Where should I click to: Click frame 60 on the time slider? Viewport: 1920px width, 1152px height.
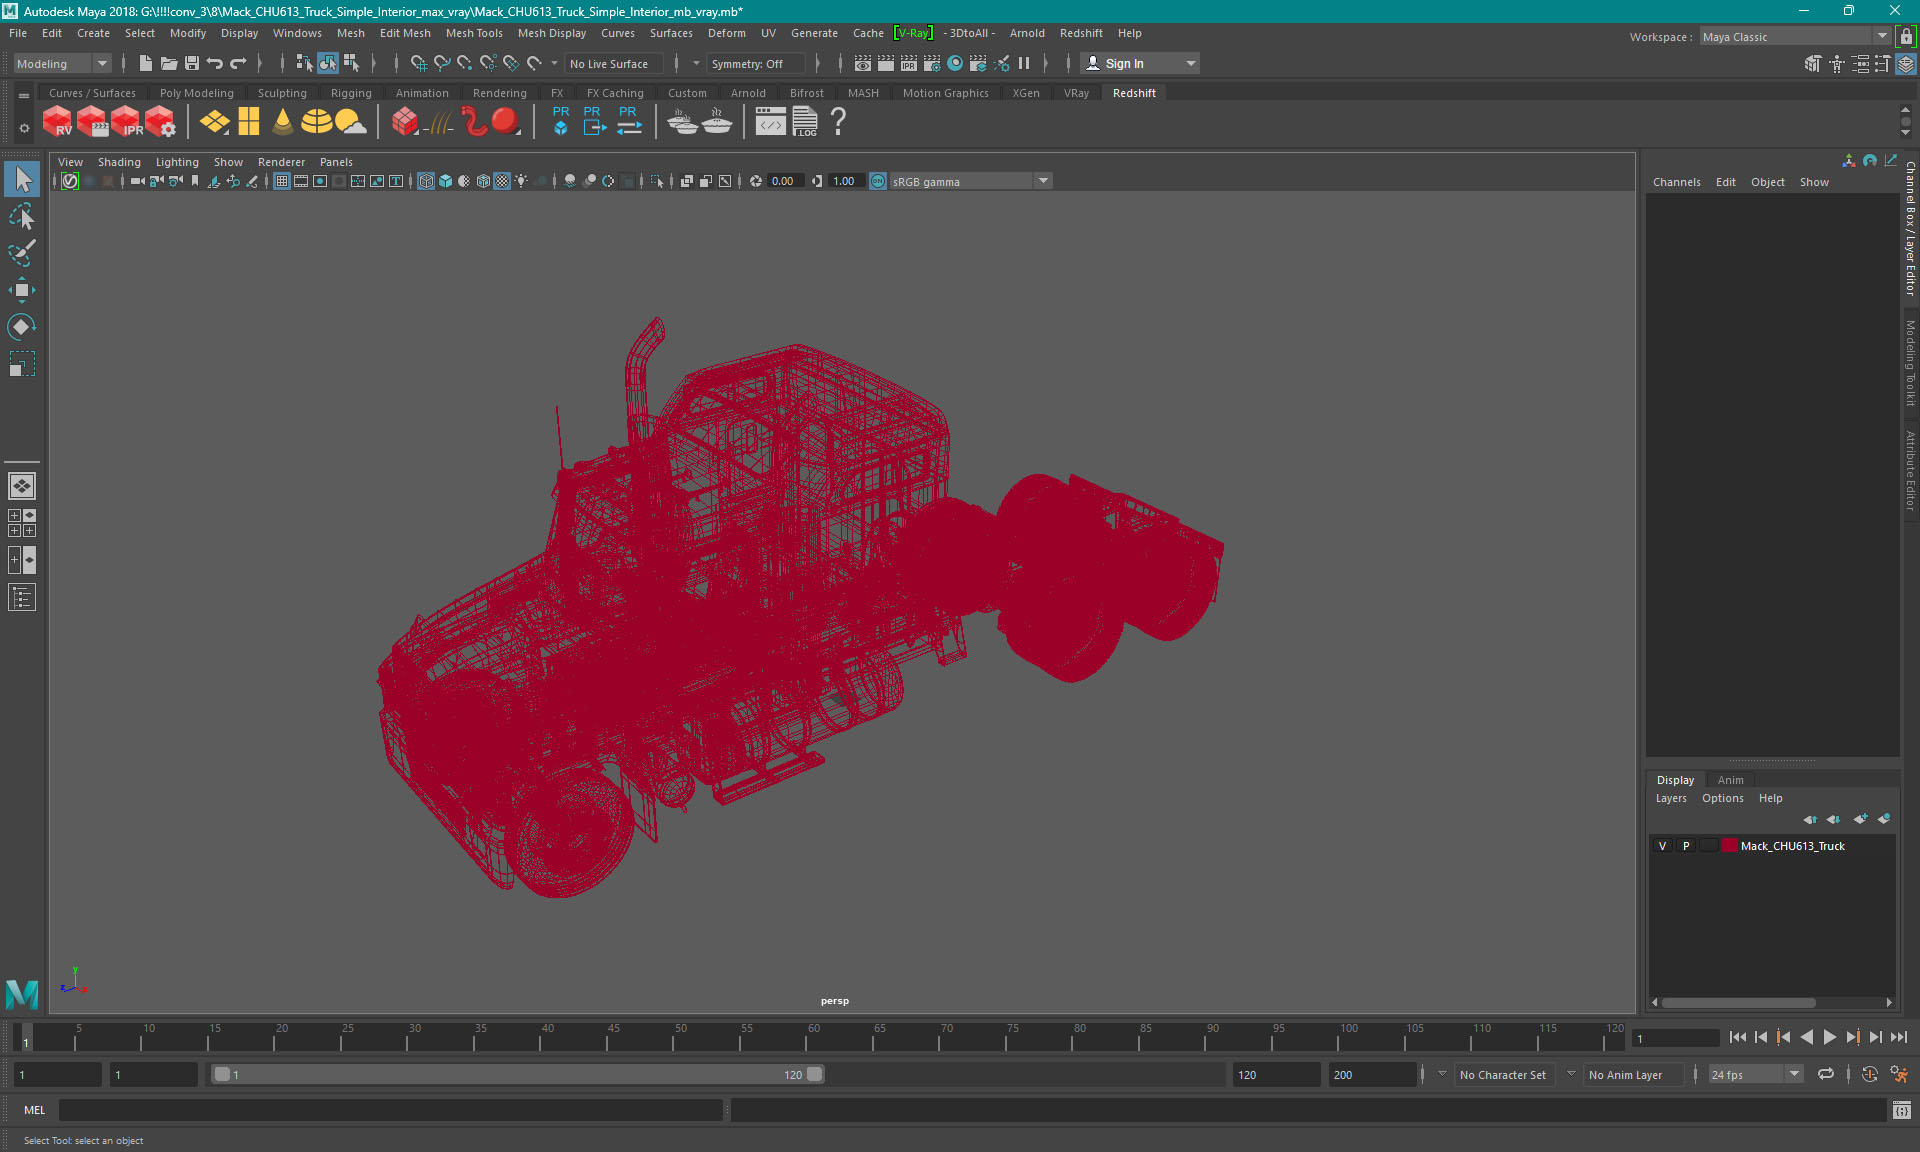pyautogui.click(x=814, y=1036)
